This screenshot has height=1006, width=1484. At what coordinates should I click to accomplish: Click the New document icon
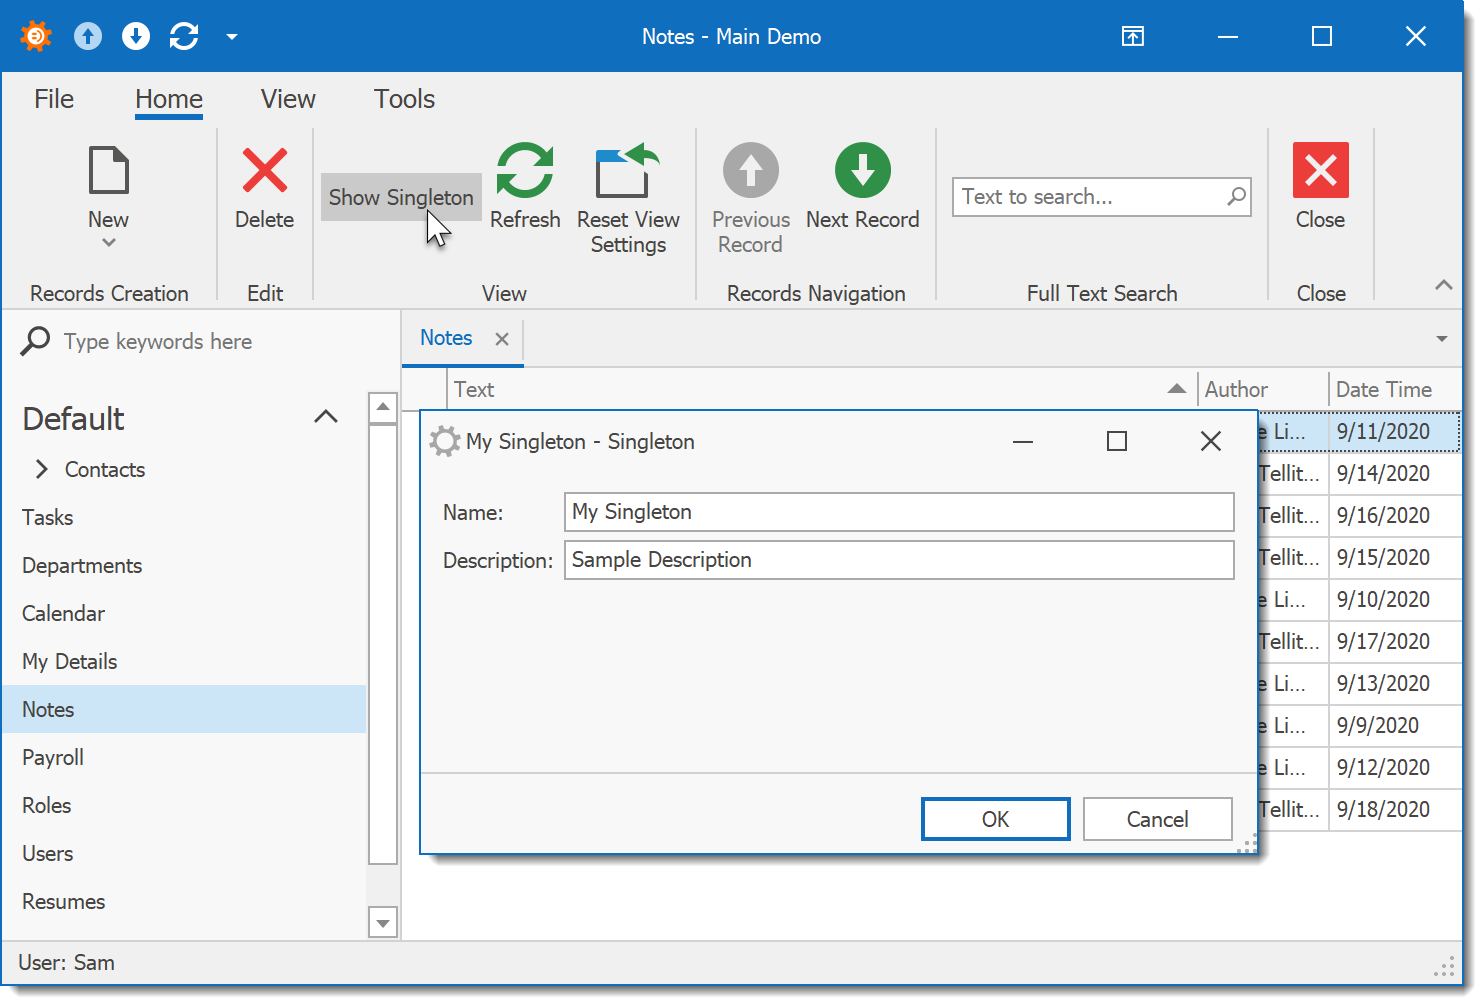(x=108, y=170)
